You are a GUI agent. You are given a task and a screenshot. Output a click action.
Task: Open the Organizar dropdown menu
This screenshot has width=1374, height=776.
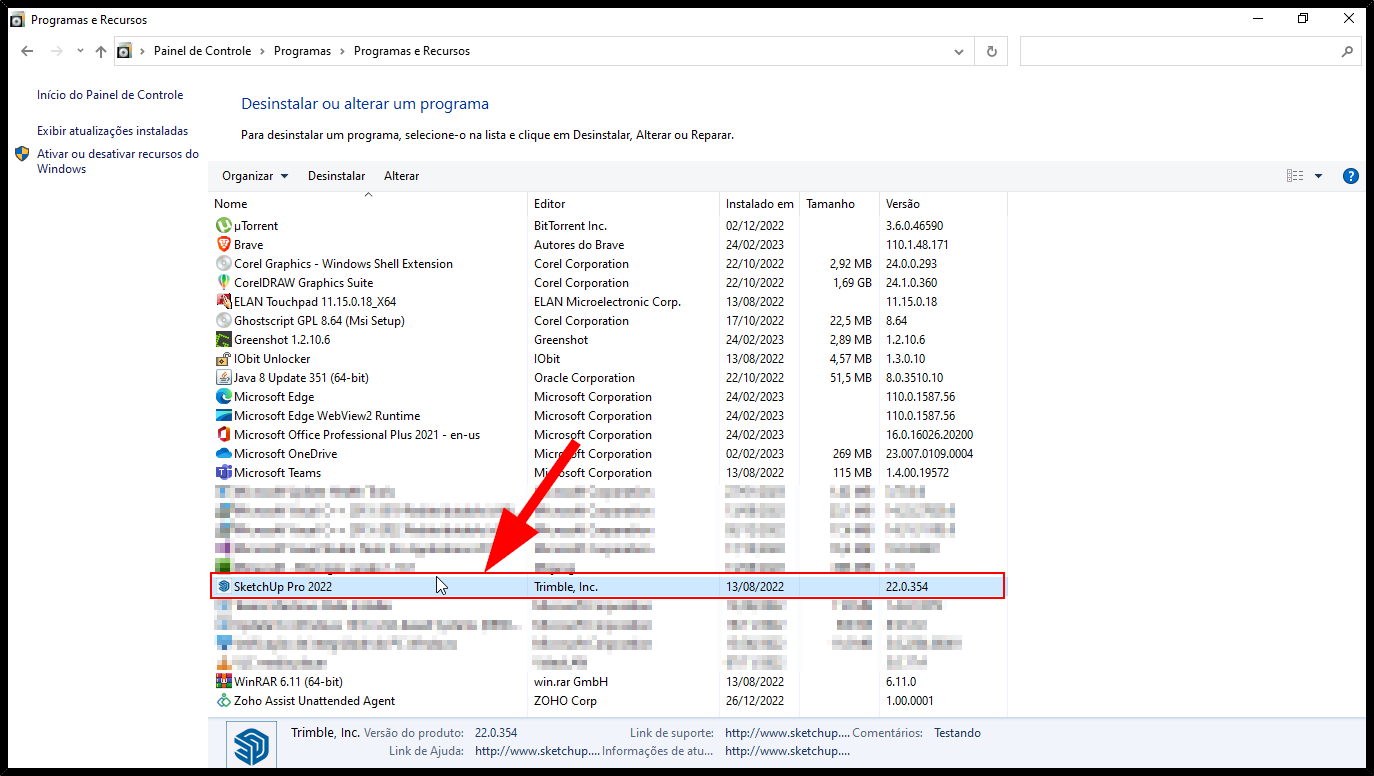coord(255,176)
